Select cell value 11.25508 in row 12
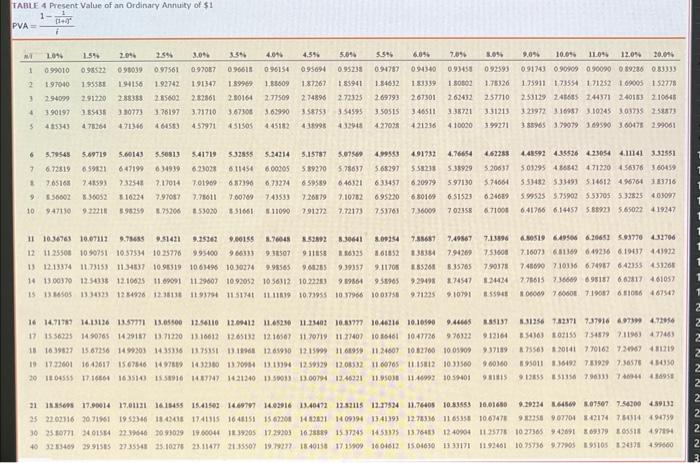The width and height of the screenshot is (700, 463). (57, 253)
